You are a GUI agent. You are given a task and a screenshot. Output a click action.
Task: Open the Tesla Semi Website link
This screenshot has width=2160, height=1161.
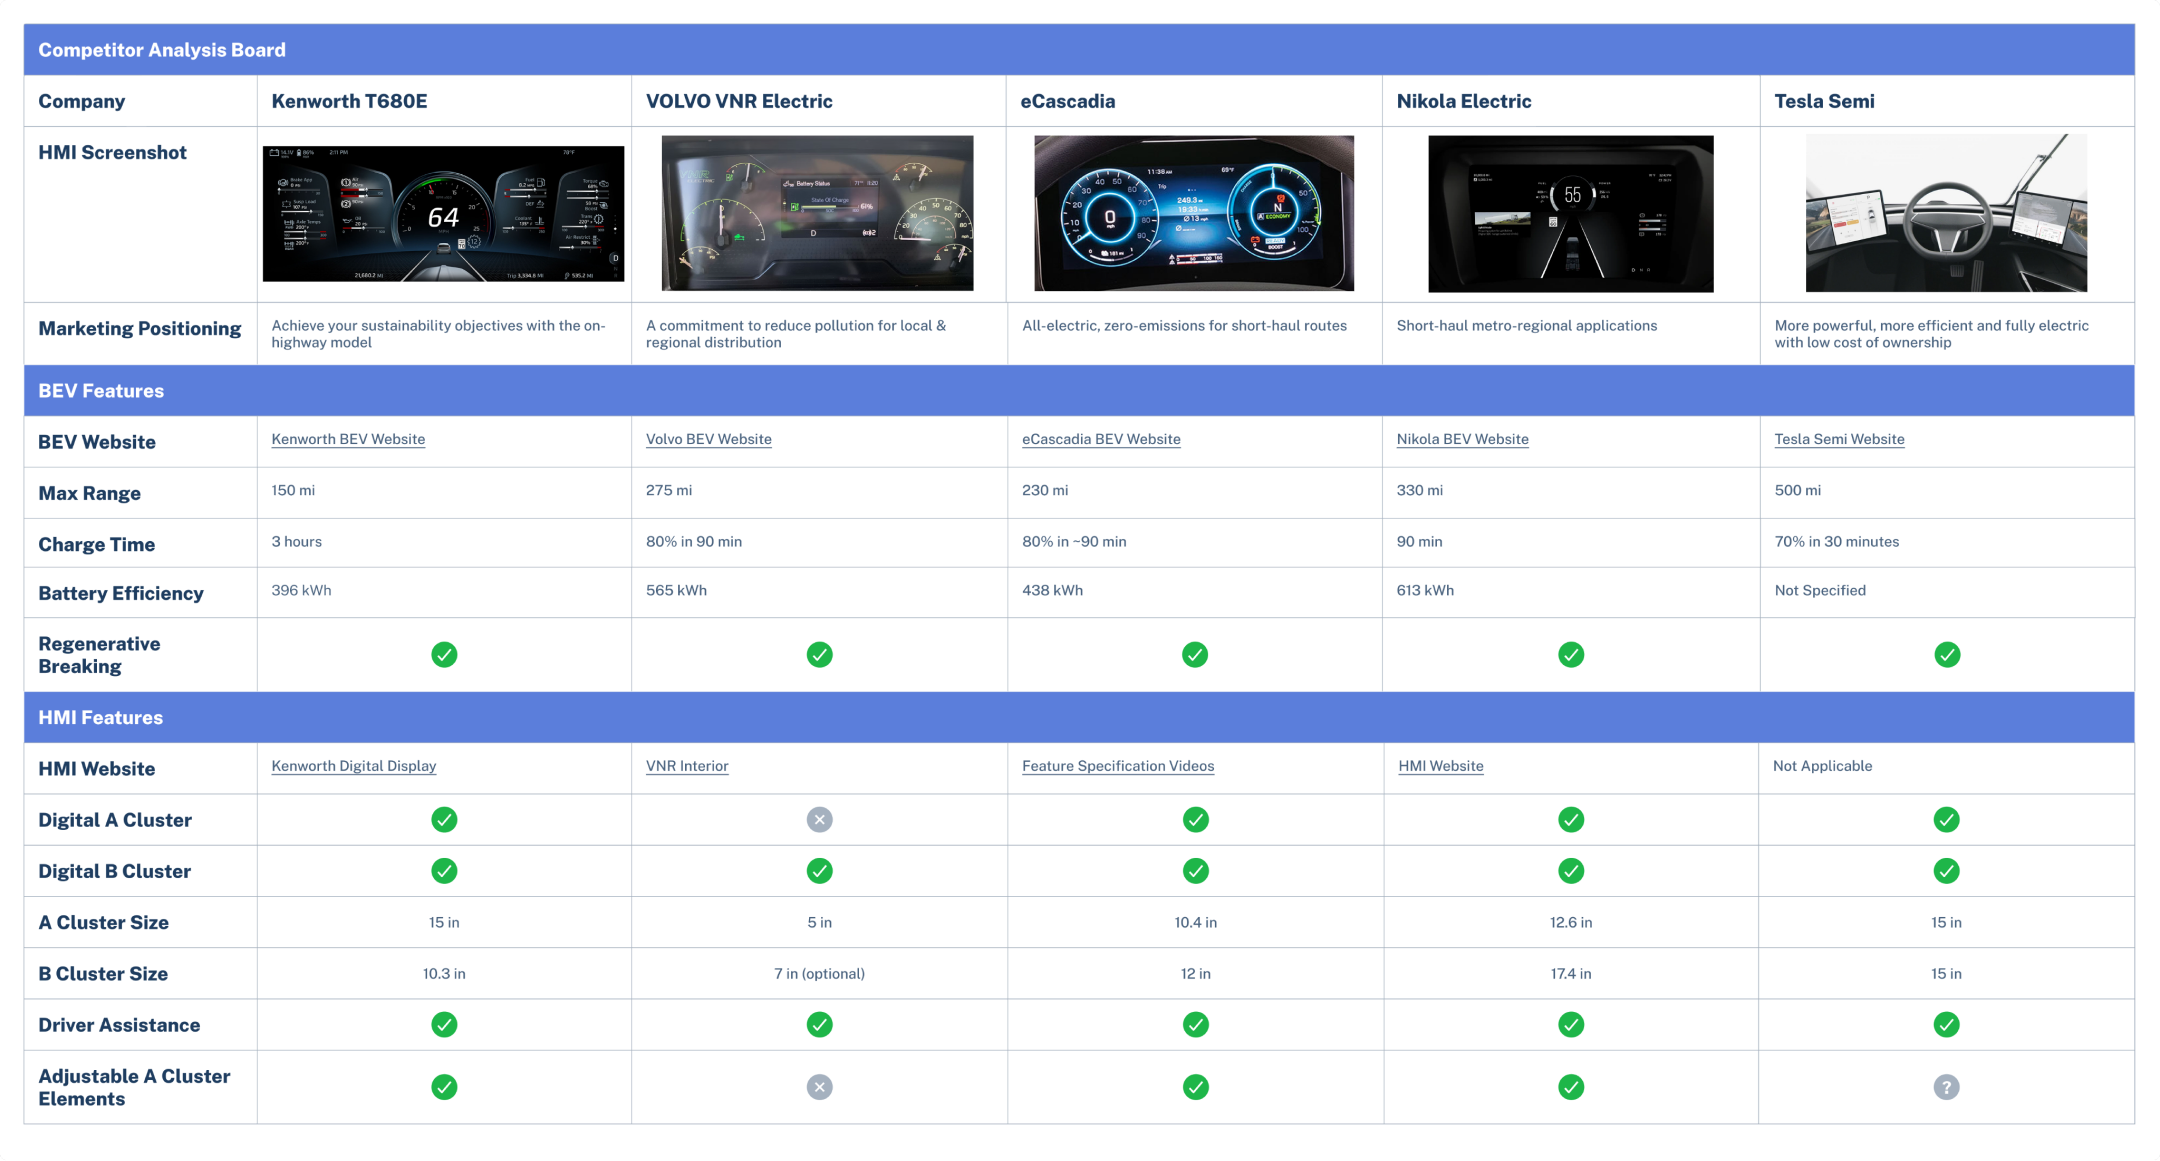pos(1839,438)
